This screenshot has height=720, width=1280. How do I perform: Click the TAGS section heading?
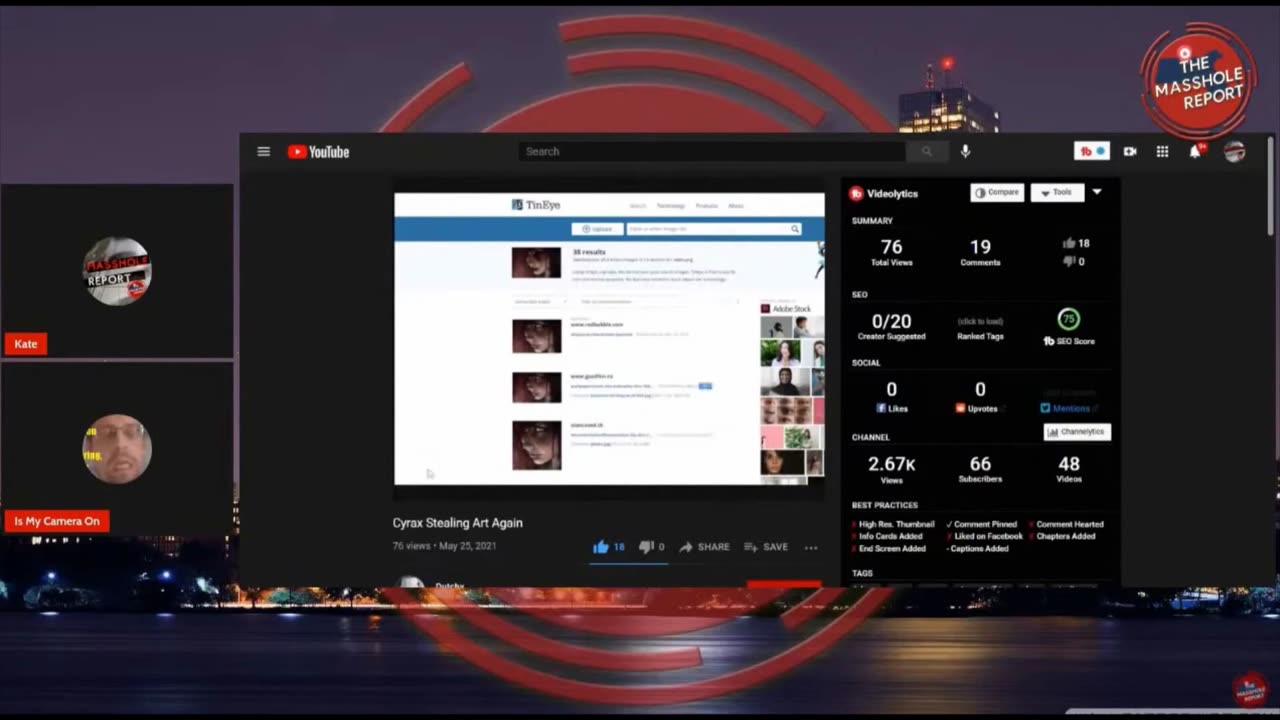tap(862, 573)
